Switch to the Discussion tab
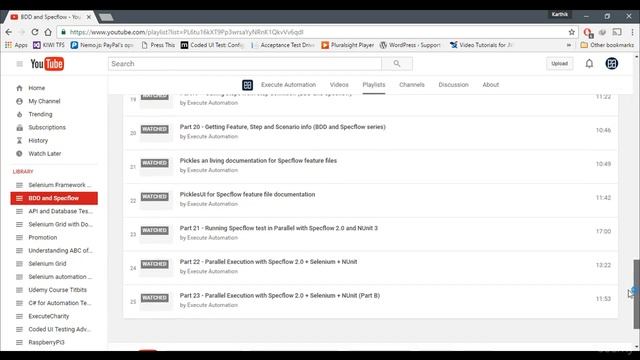 point(453,85)
